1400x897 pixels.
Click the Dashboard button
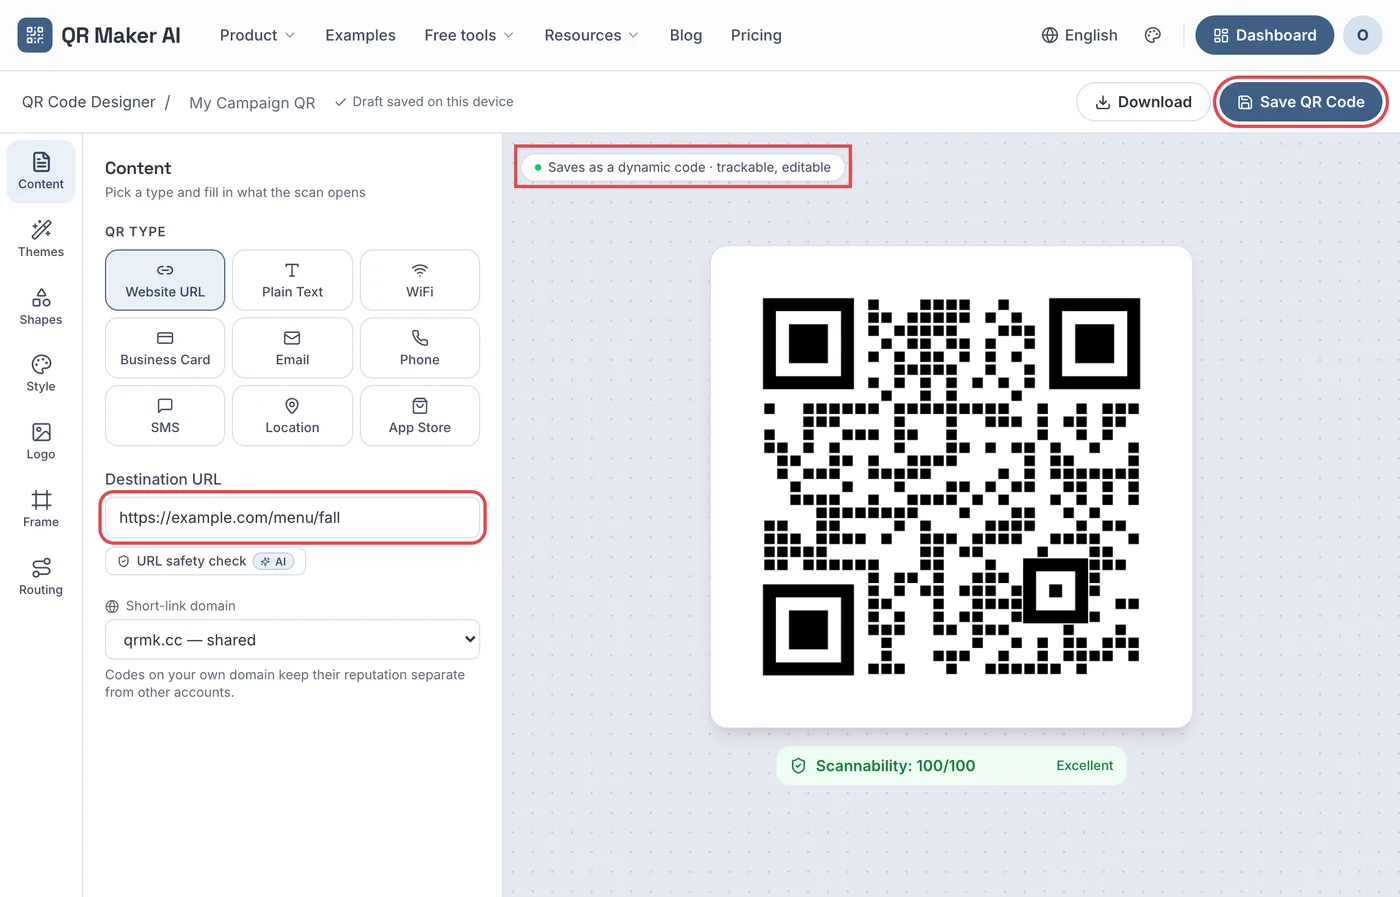tap(1264, 35)
